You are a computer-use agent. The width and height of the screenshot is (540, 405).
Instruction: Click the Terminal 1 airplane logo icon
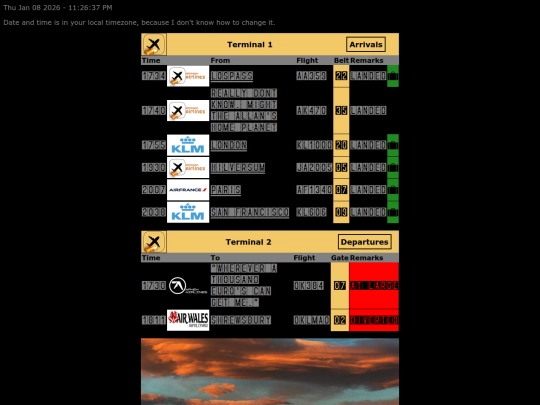154,44
